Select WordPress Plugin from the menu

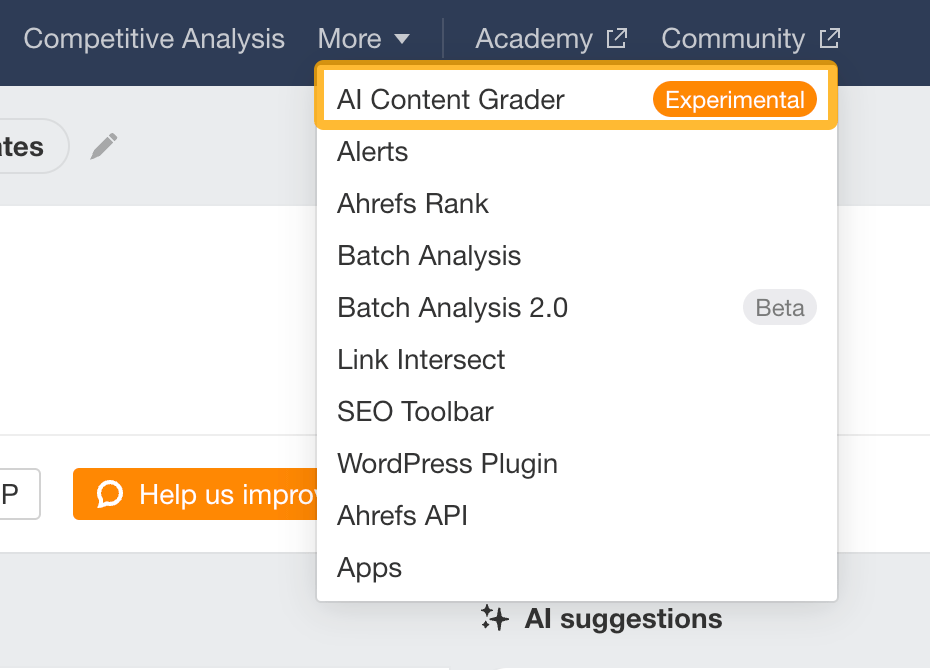(447, 463)
